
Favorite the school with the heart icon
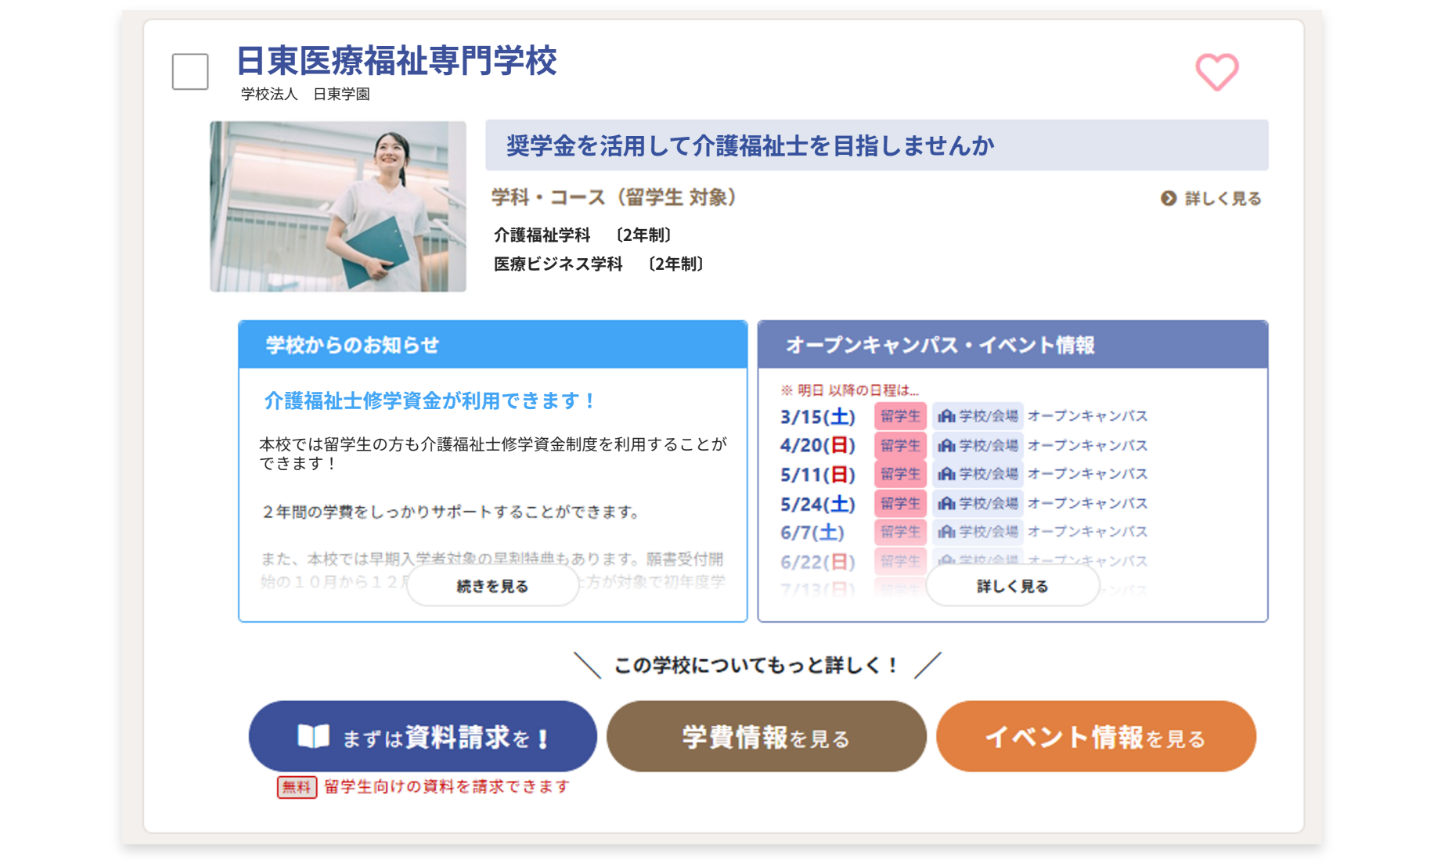1217,72
